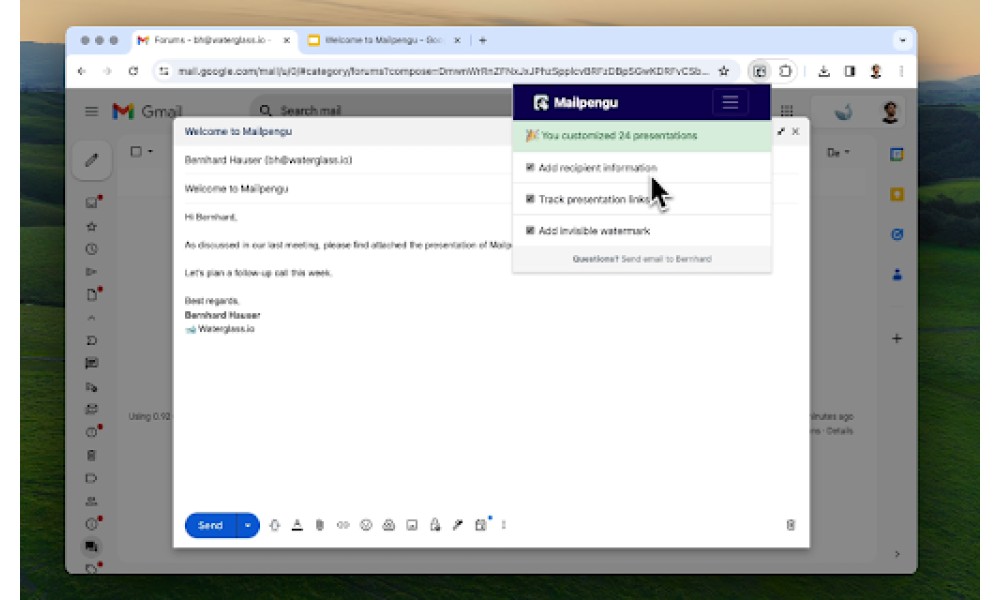Open tab search dropdown chevron
The width and height of the screenshot is (1000, 600).
point(902,40)
